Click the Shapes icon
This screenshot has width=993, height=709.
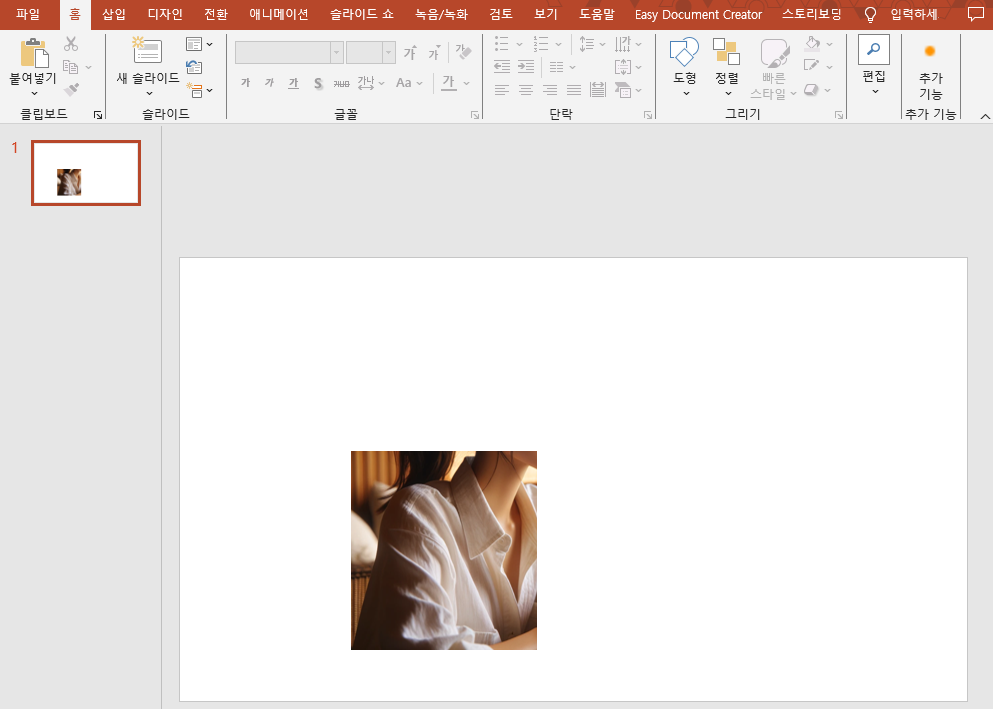[x=685, y=51]
